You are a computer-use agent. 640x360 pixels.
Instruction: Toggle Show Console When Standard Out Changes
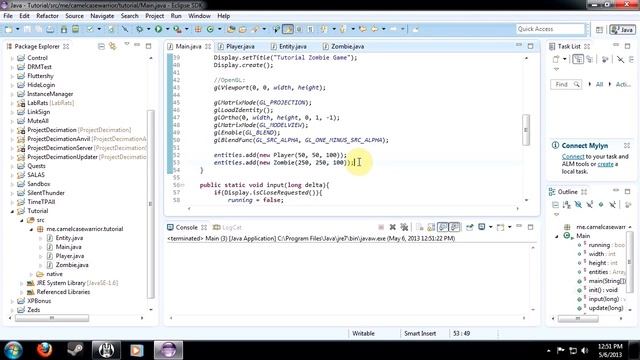click(x=443, y=227)
